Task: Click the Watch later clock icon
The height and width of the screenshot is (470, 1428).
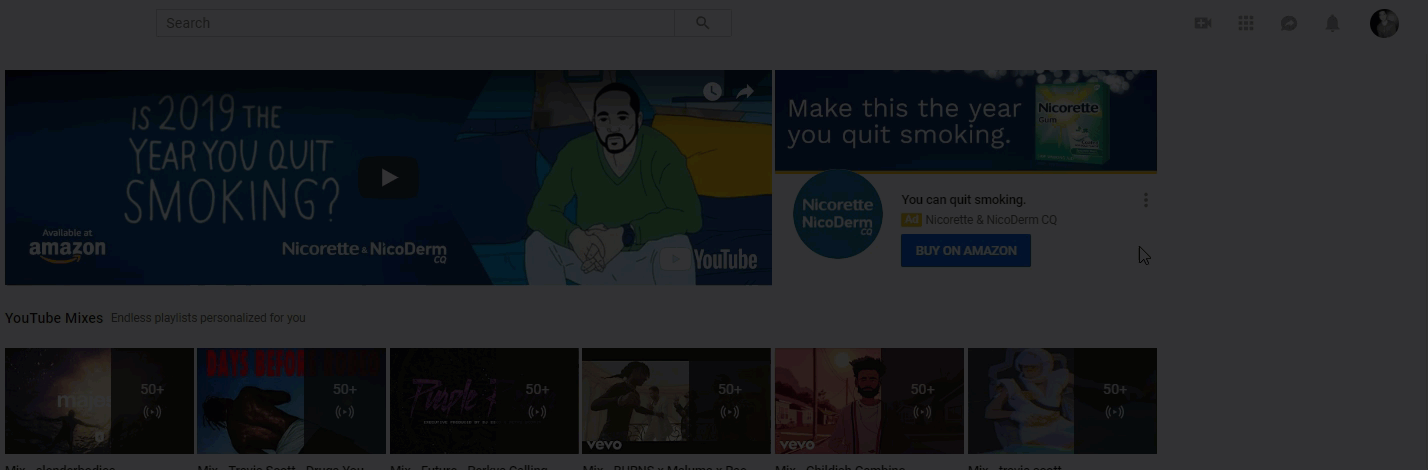Action: tap(711, 92)
